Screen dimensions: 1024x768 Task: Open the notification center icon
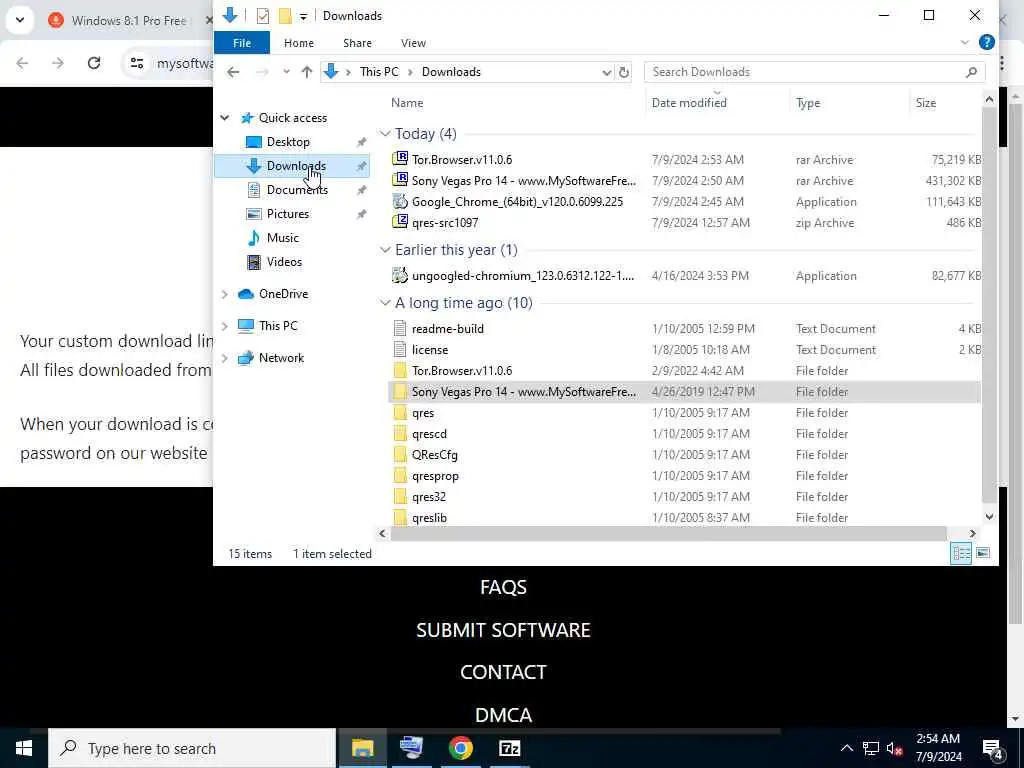(993, 748)
